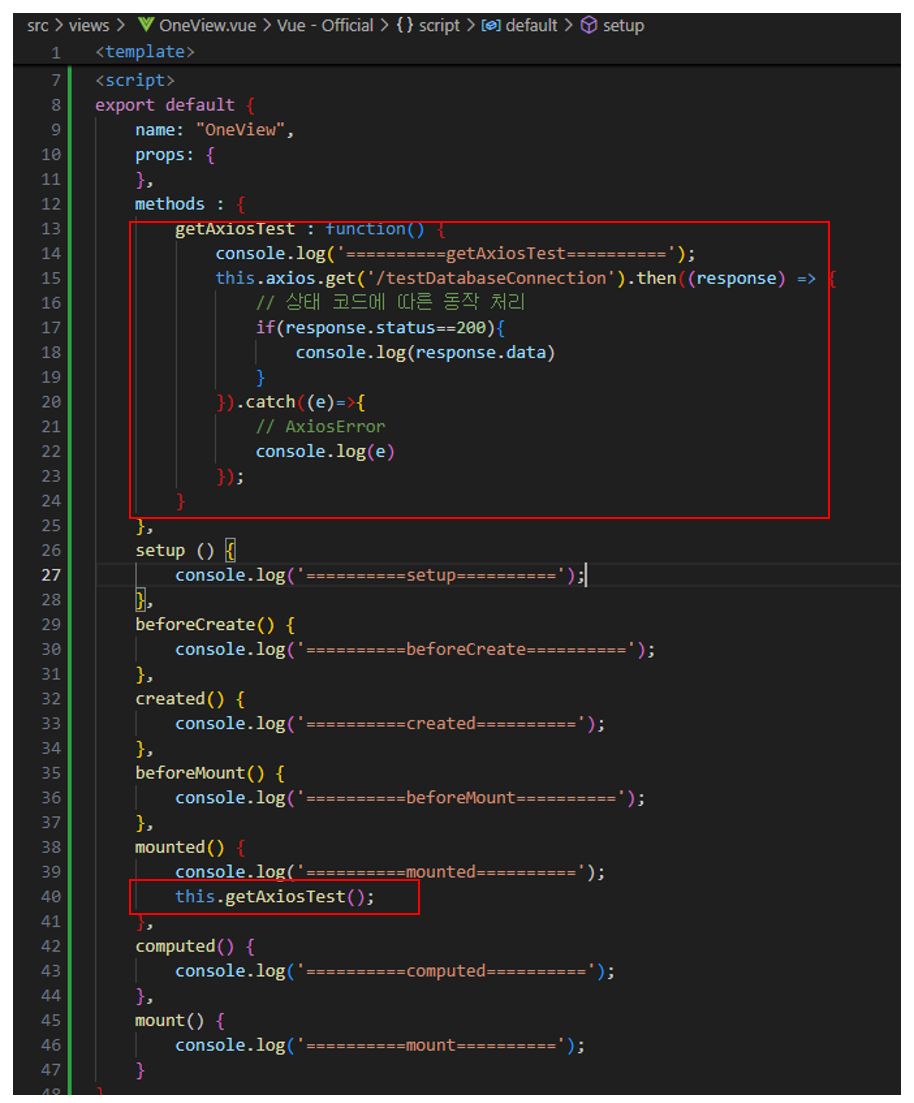The image size is (914, 1103).
Task: Select the 'default' breadcrumb item
Action: (x=531, y=26)
